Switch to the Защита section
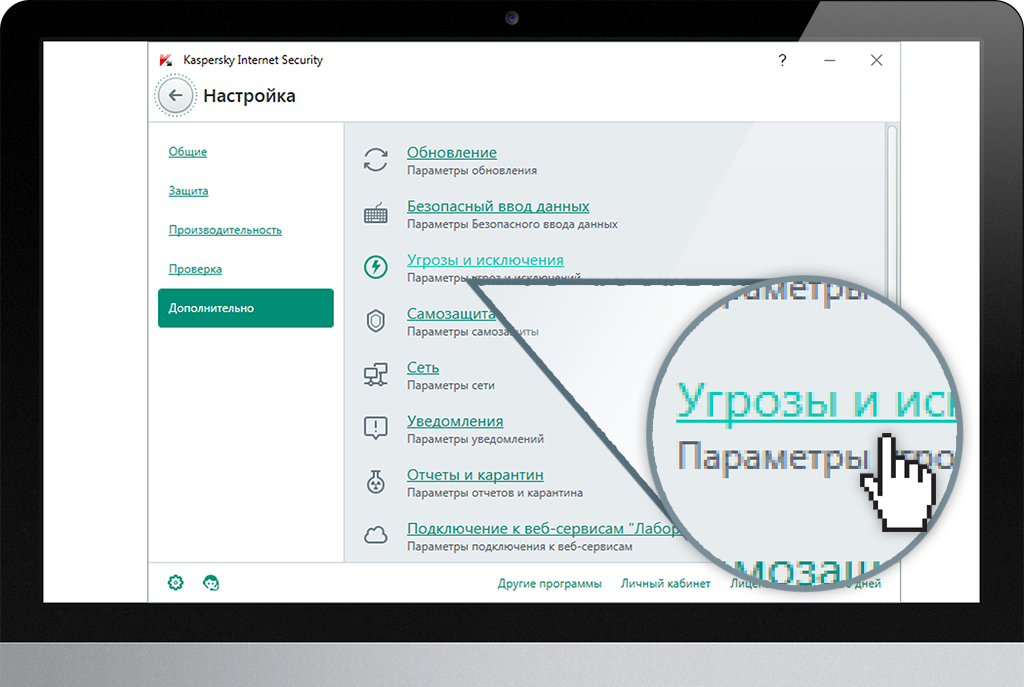The width and height of the screenshot is (1024, 687). (x=188, y=191)
